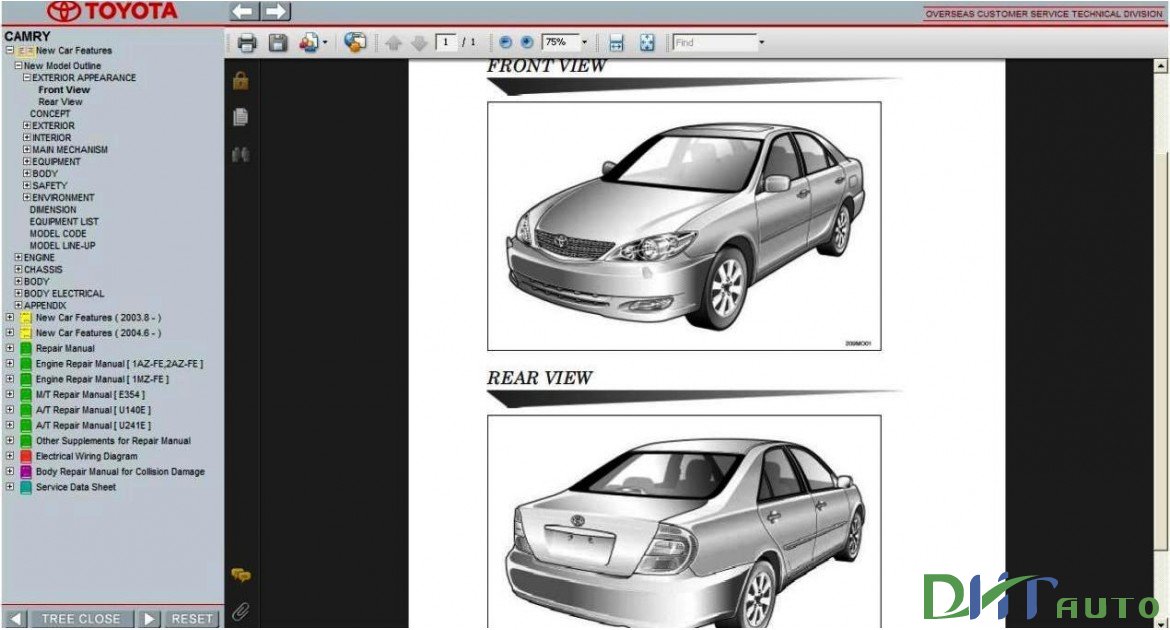Expand the ENVIRONMENT tree node
Screen dimensions: 1170x630
coord(27,197)
